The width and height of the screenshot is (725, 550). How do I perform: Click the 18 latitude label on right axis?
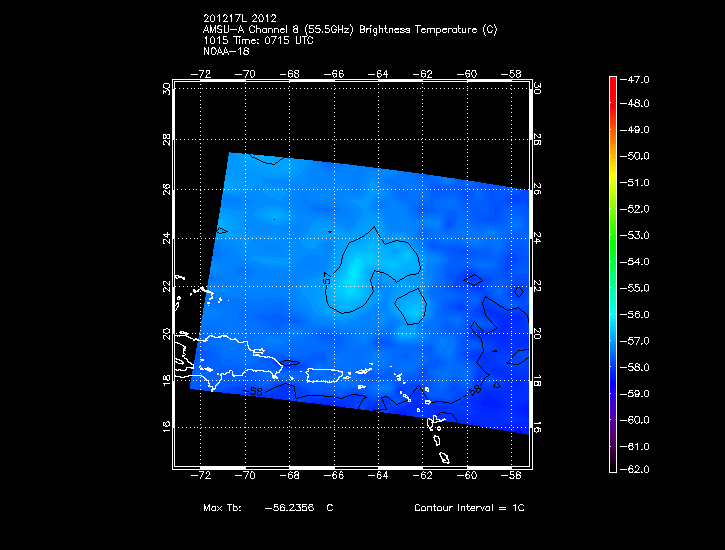(x=537, y=380)
